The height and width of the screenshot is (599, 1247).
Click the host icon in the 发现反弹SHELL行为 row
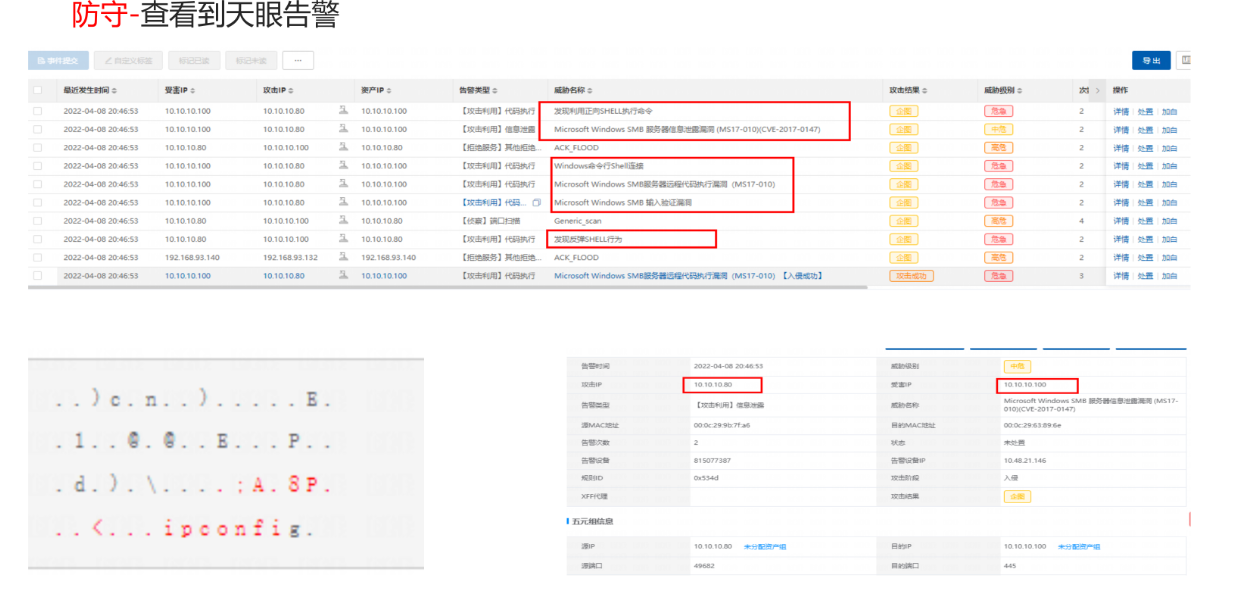(344, 239)
